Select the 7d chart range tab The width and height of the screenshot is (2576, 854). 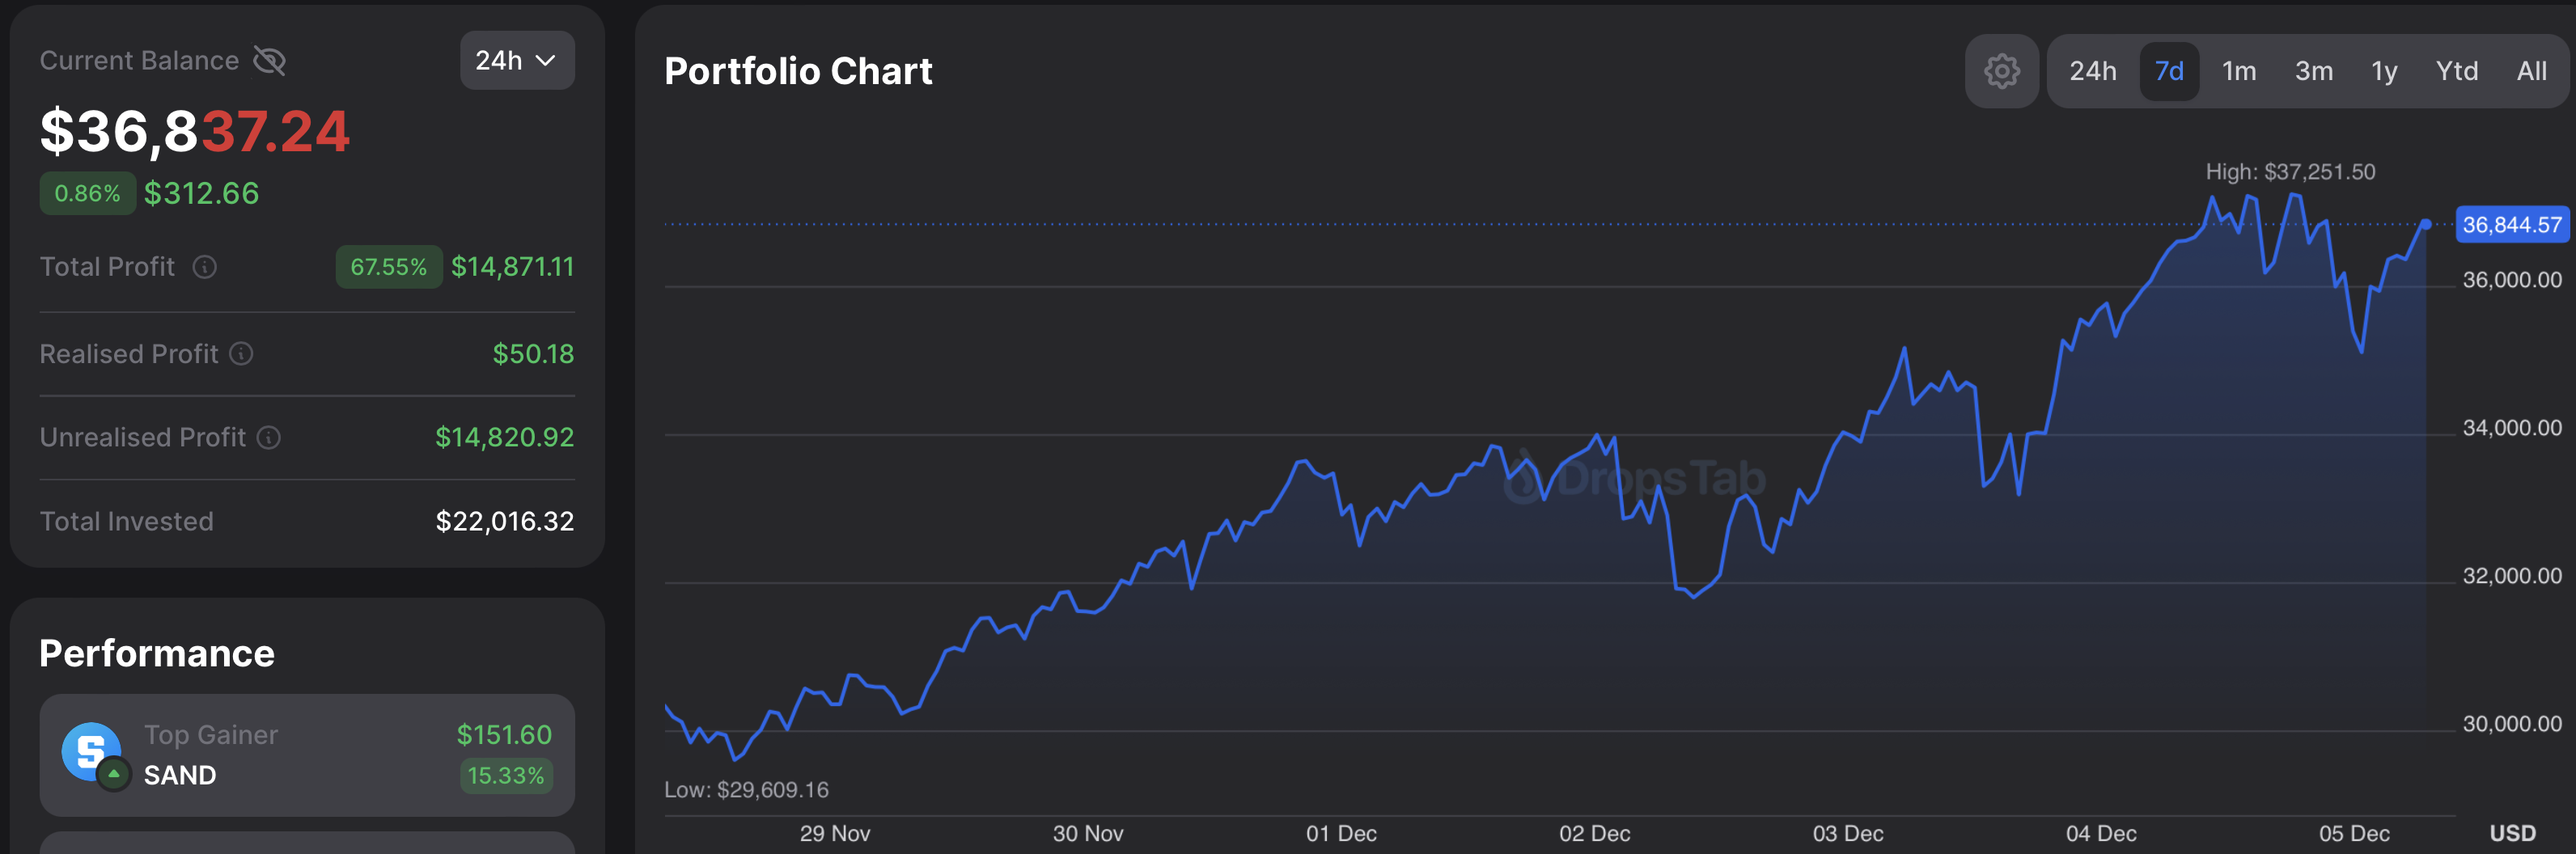point(2168,71)
